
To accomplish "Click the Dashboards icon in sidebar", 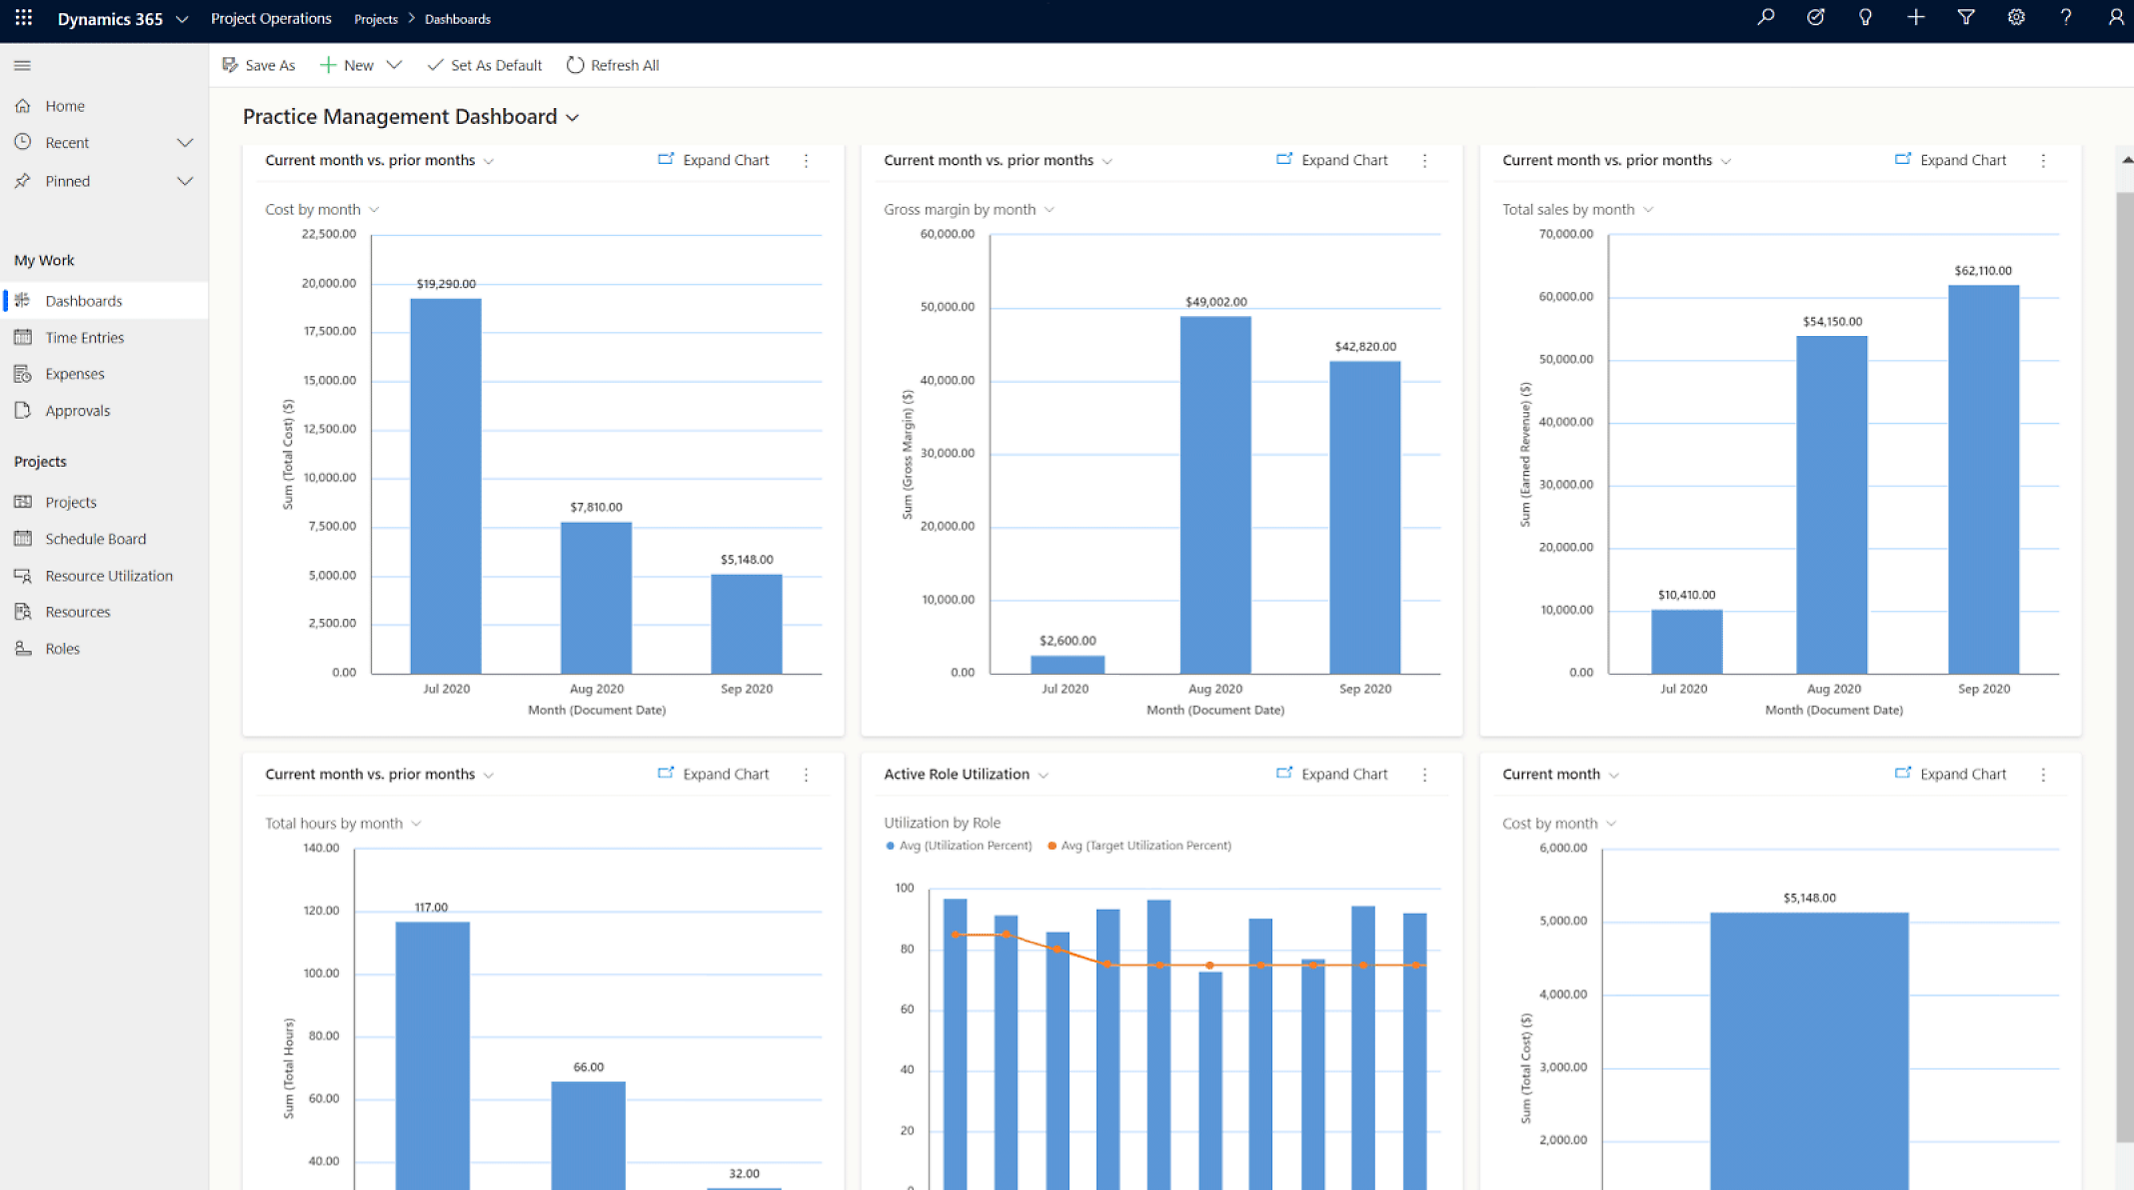I will (26, 299).
